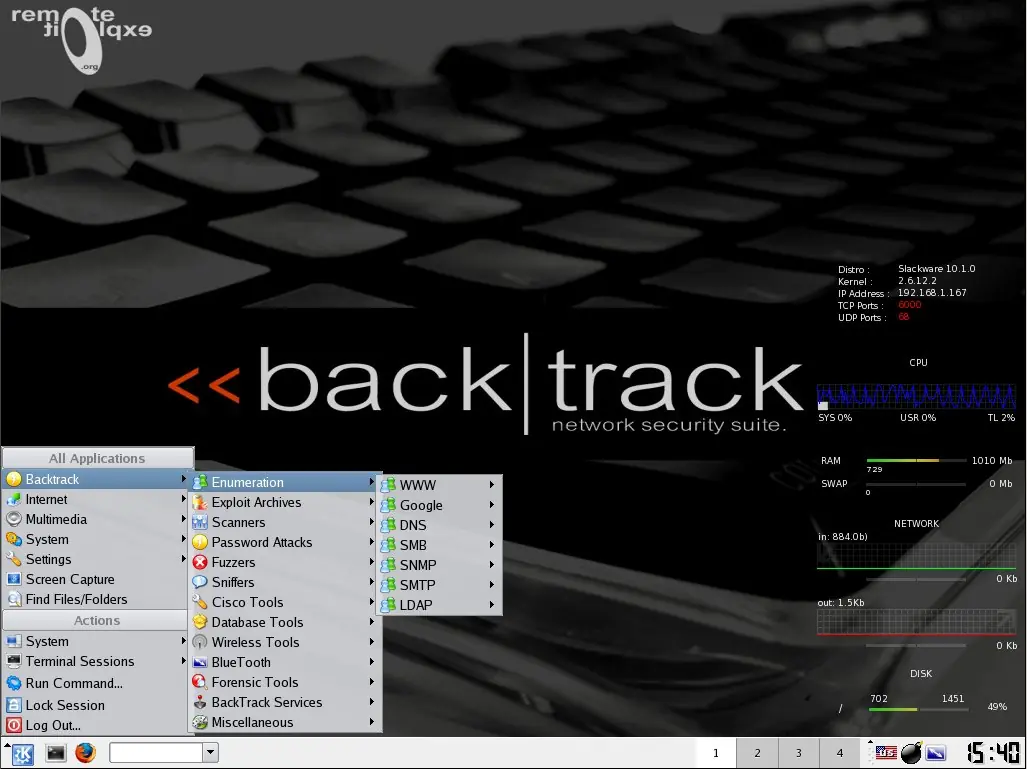Click the red TCP port 6000 value
Viewport: 1027px width, 769px height.
click(x=909, y=305)
